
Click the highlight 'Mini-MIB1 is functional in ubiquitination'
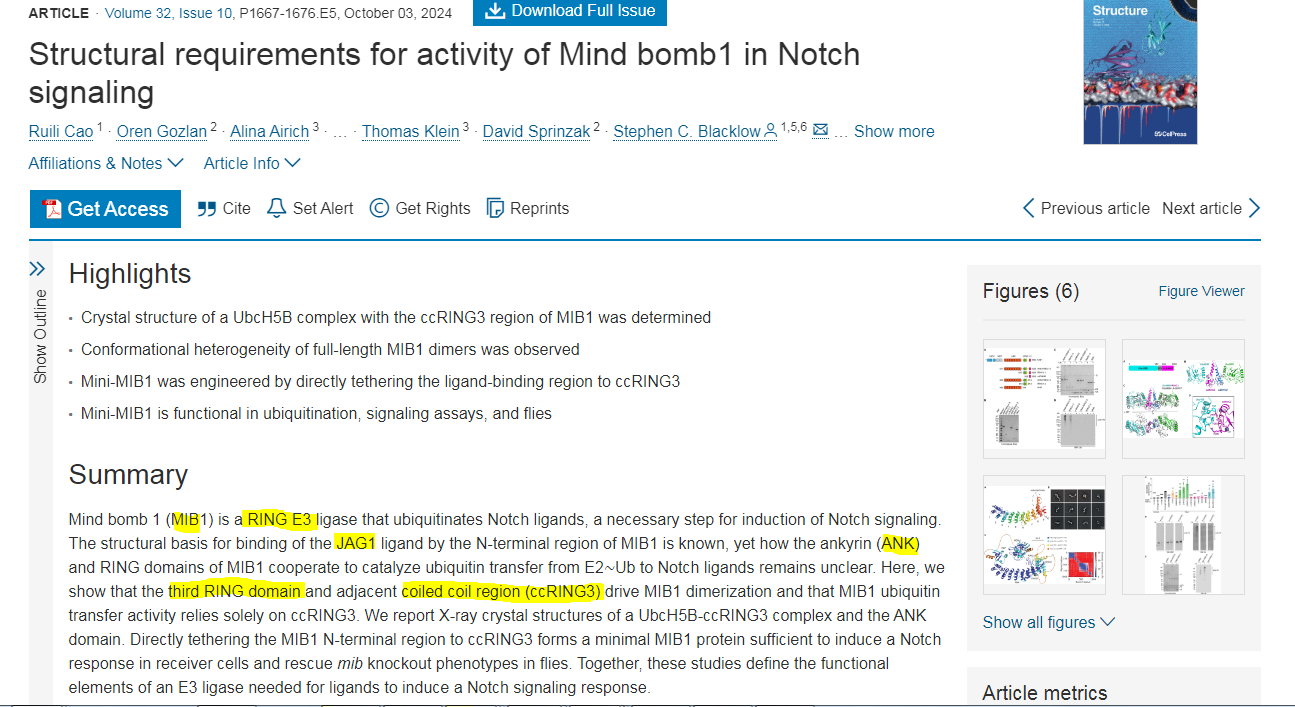pyautogui.click(x=316, y=413)
